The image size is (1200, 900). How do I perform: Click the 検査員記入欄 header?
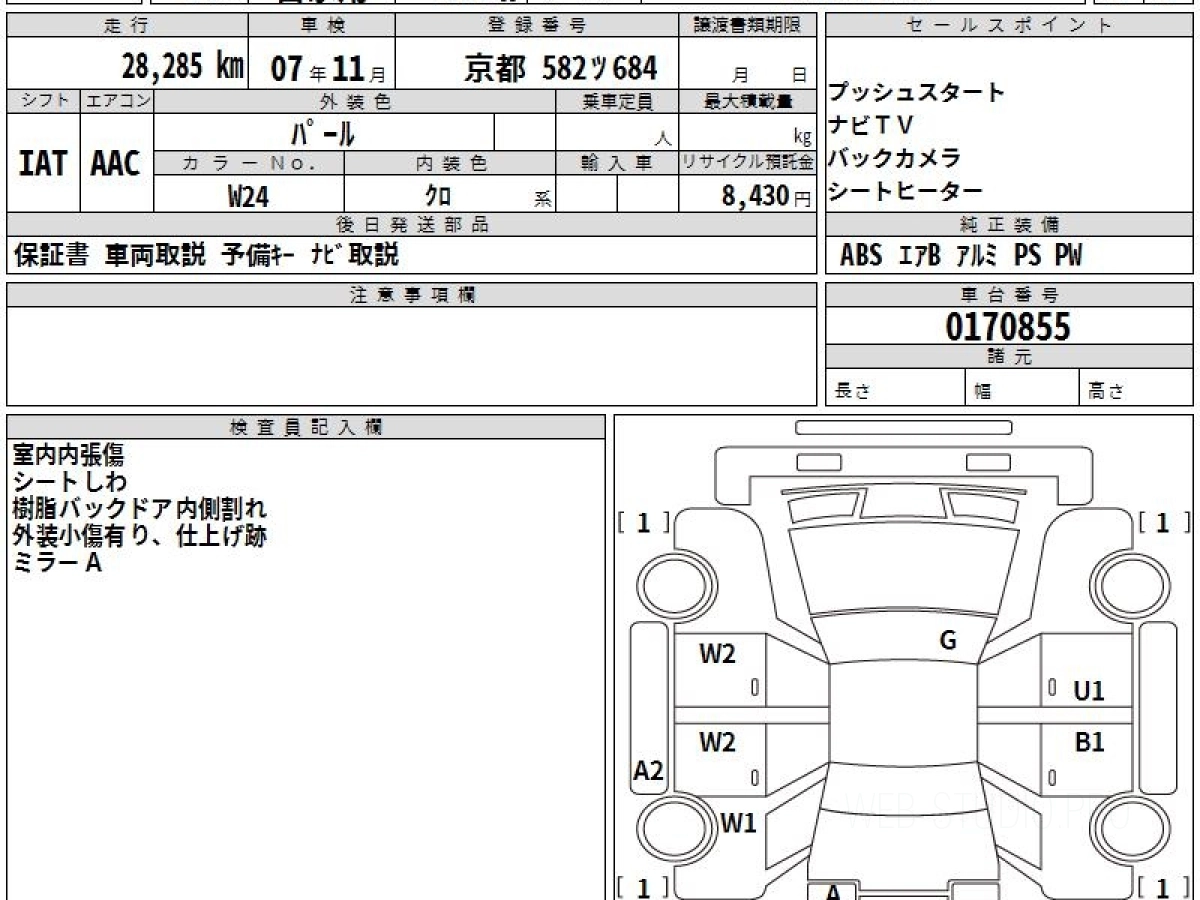coord(306,427)
